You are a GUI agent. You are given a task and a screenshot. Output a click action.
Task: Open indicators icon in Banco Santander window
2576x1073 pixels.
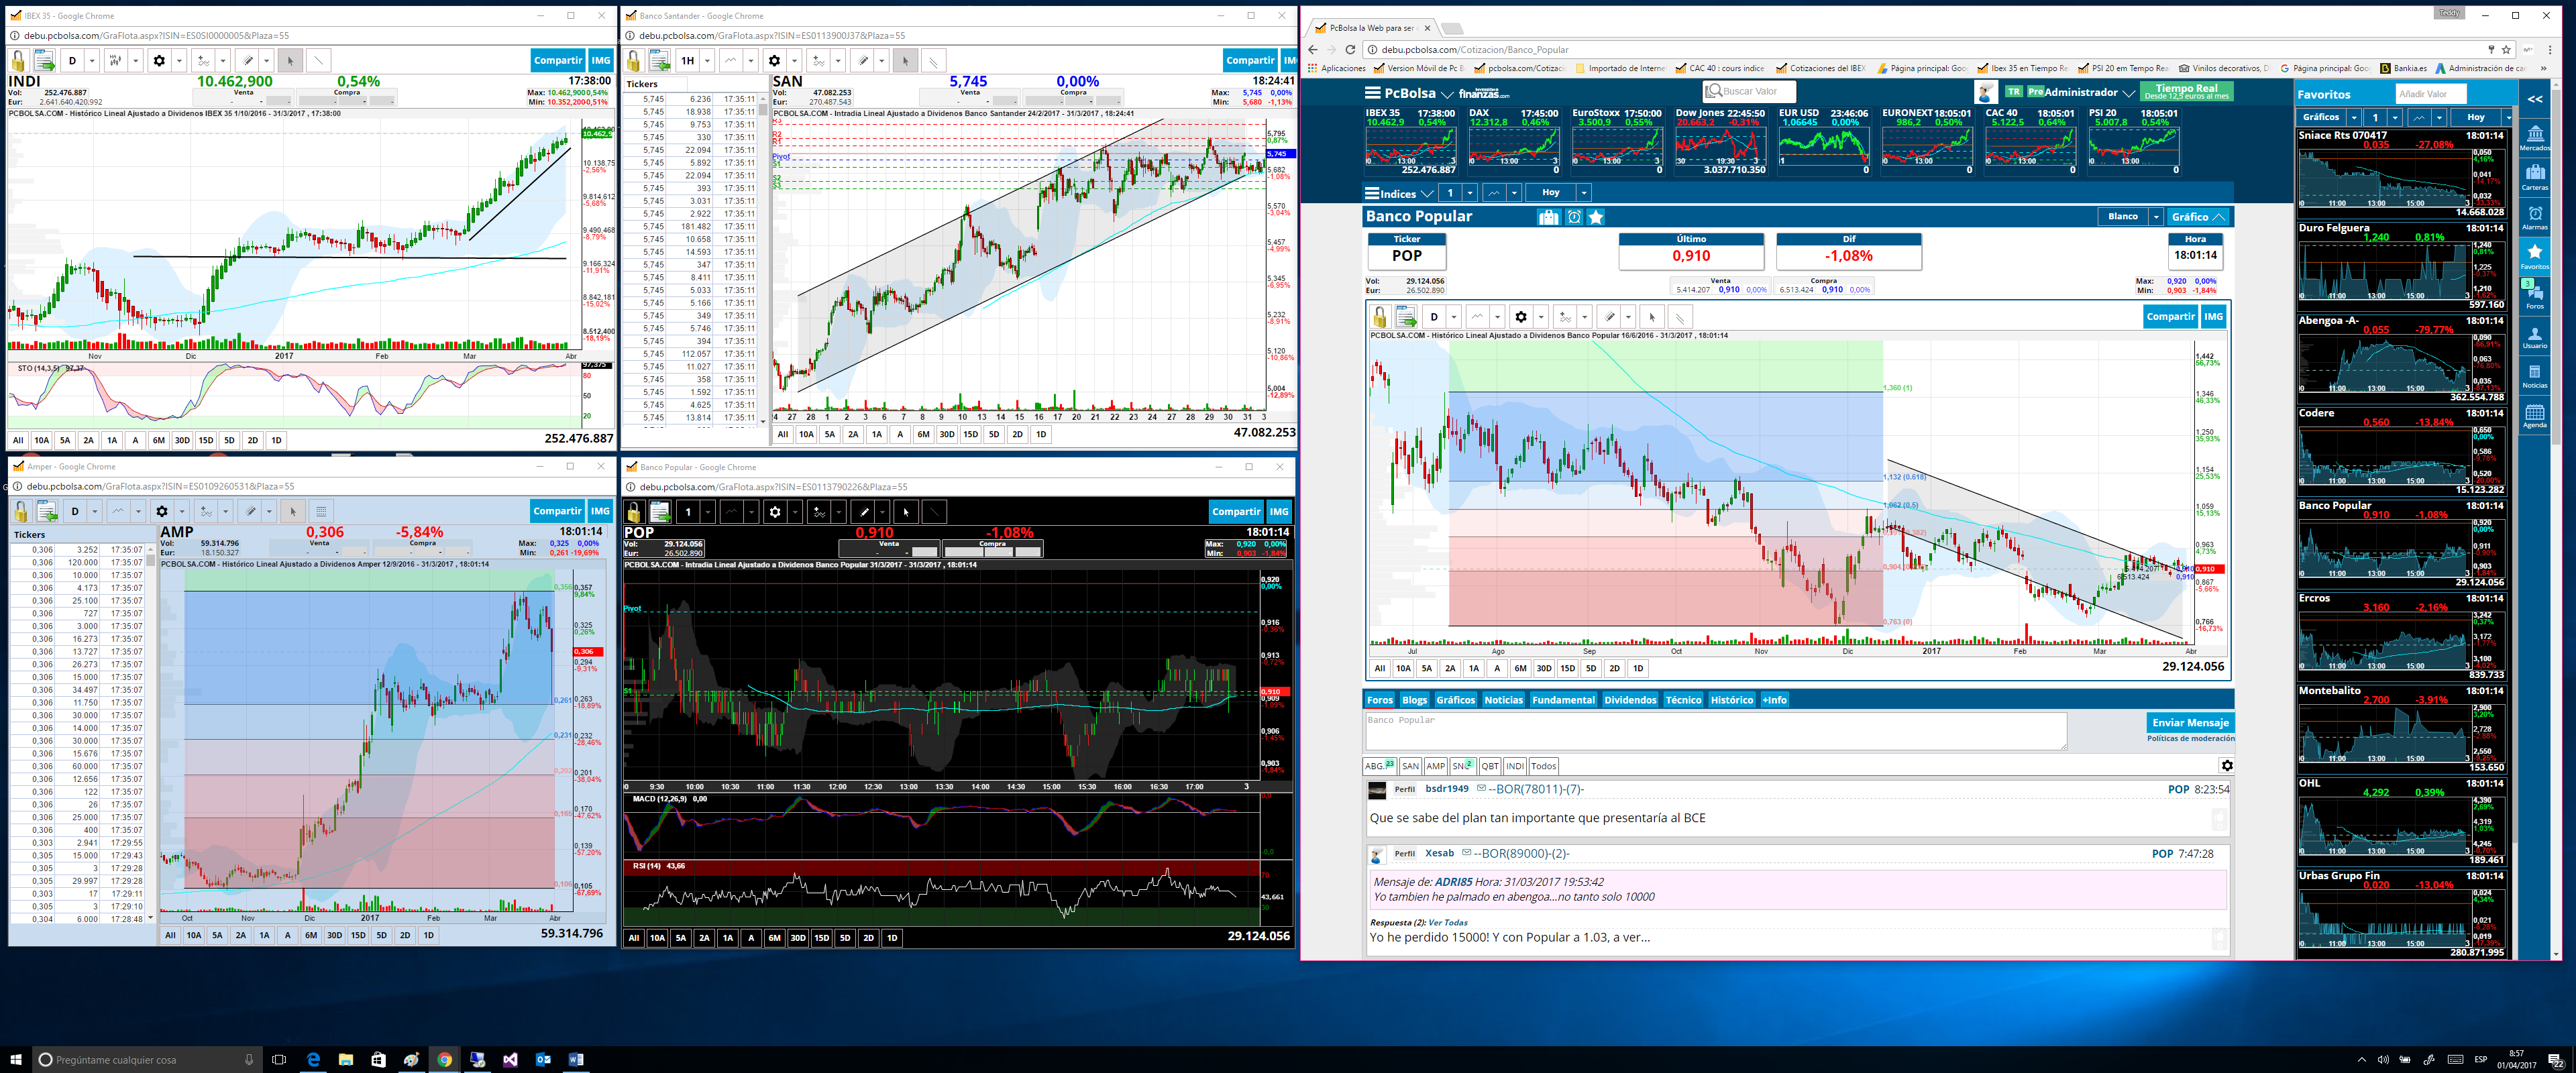click(819, 61)
